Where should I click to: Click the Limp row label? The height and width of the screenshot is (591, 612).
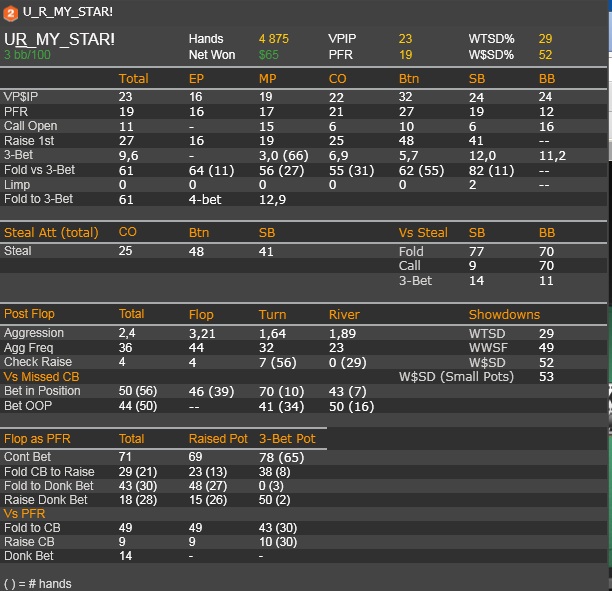(17, 185)
